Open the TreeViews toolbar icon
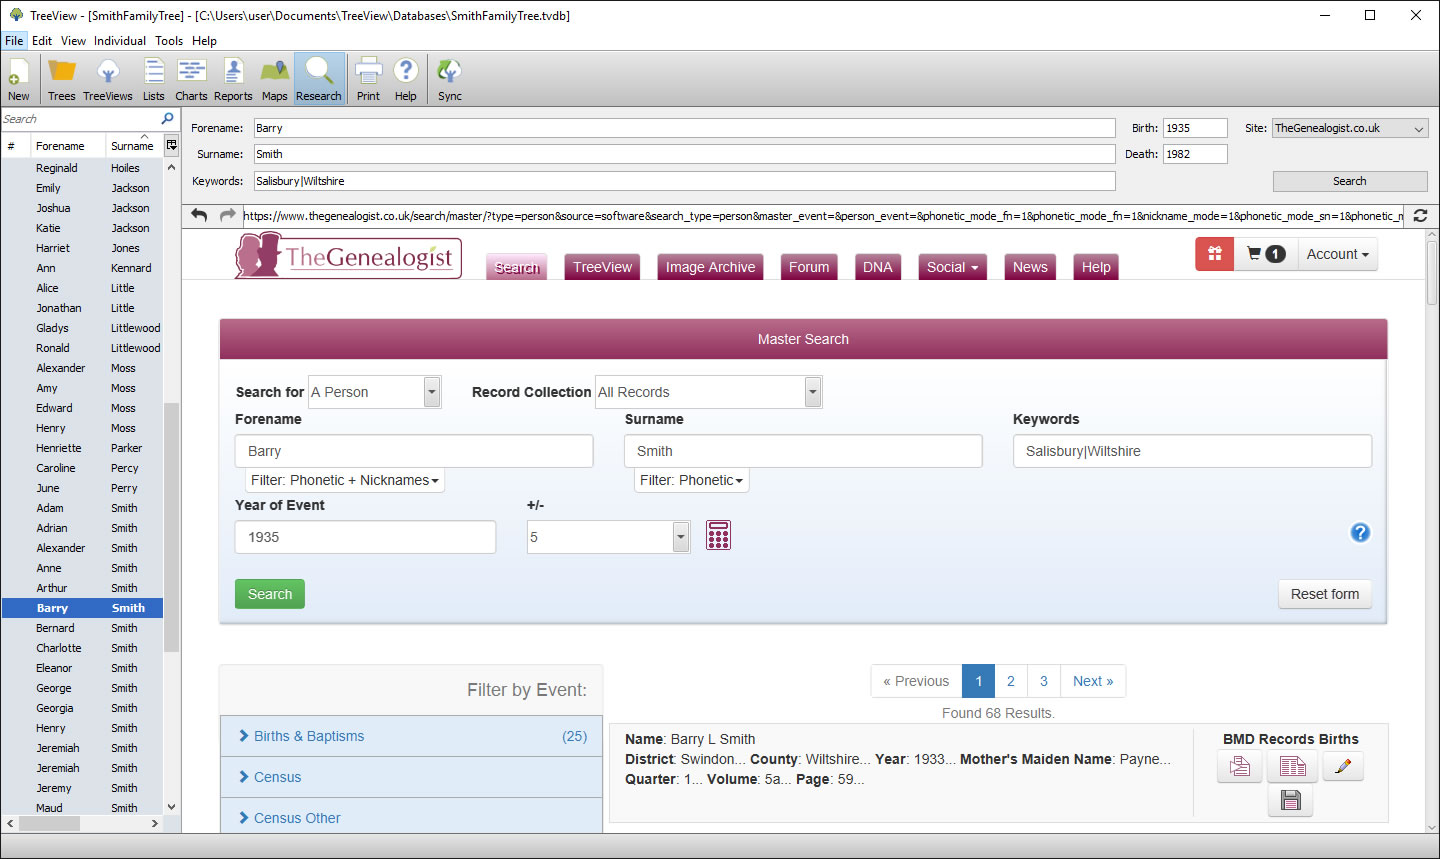 click(108, 79)
